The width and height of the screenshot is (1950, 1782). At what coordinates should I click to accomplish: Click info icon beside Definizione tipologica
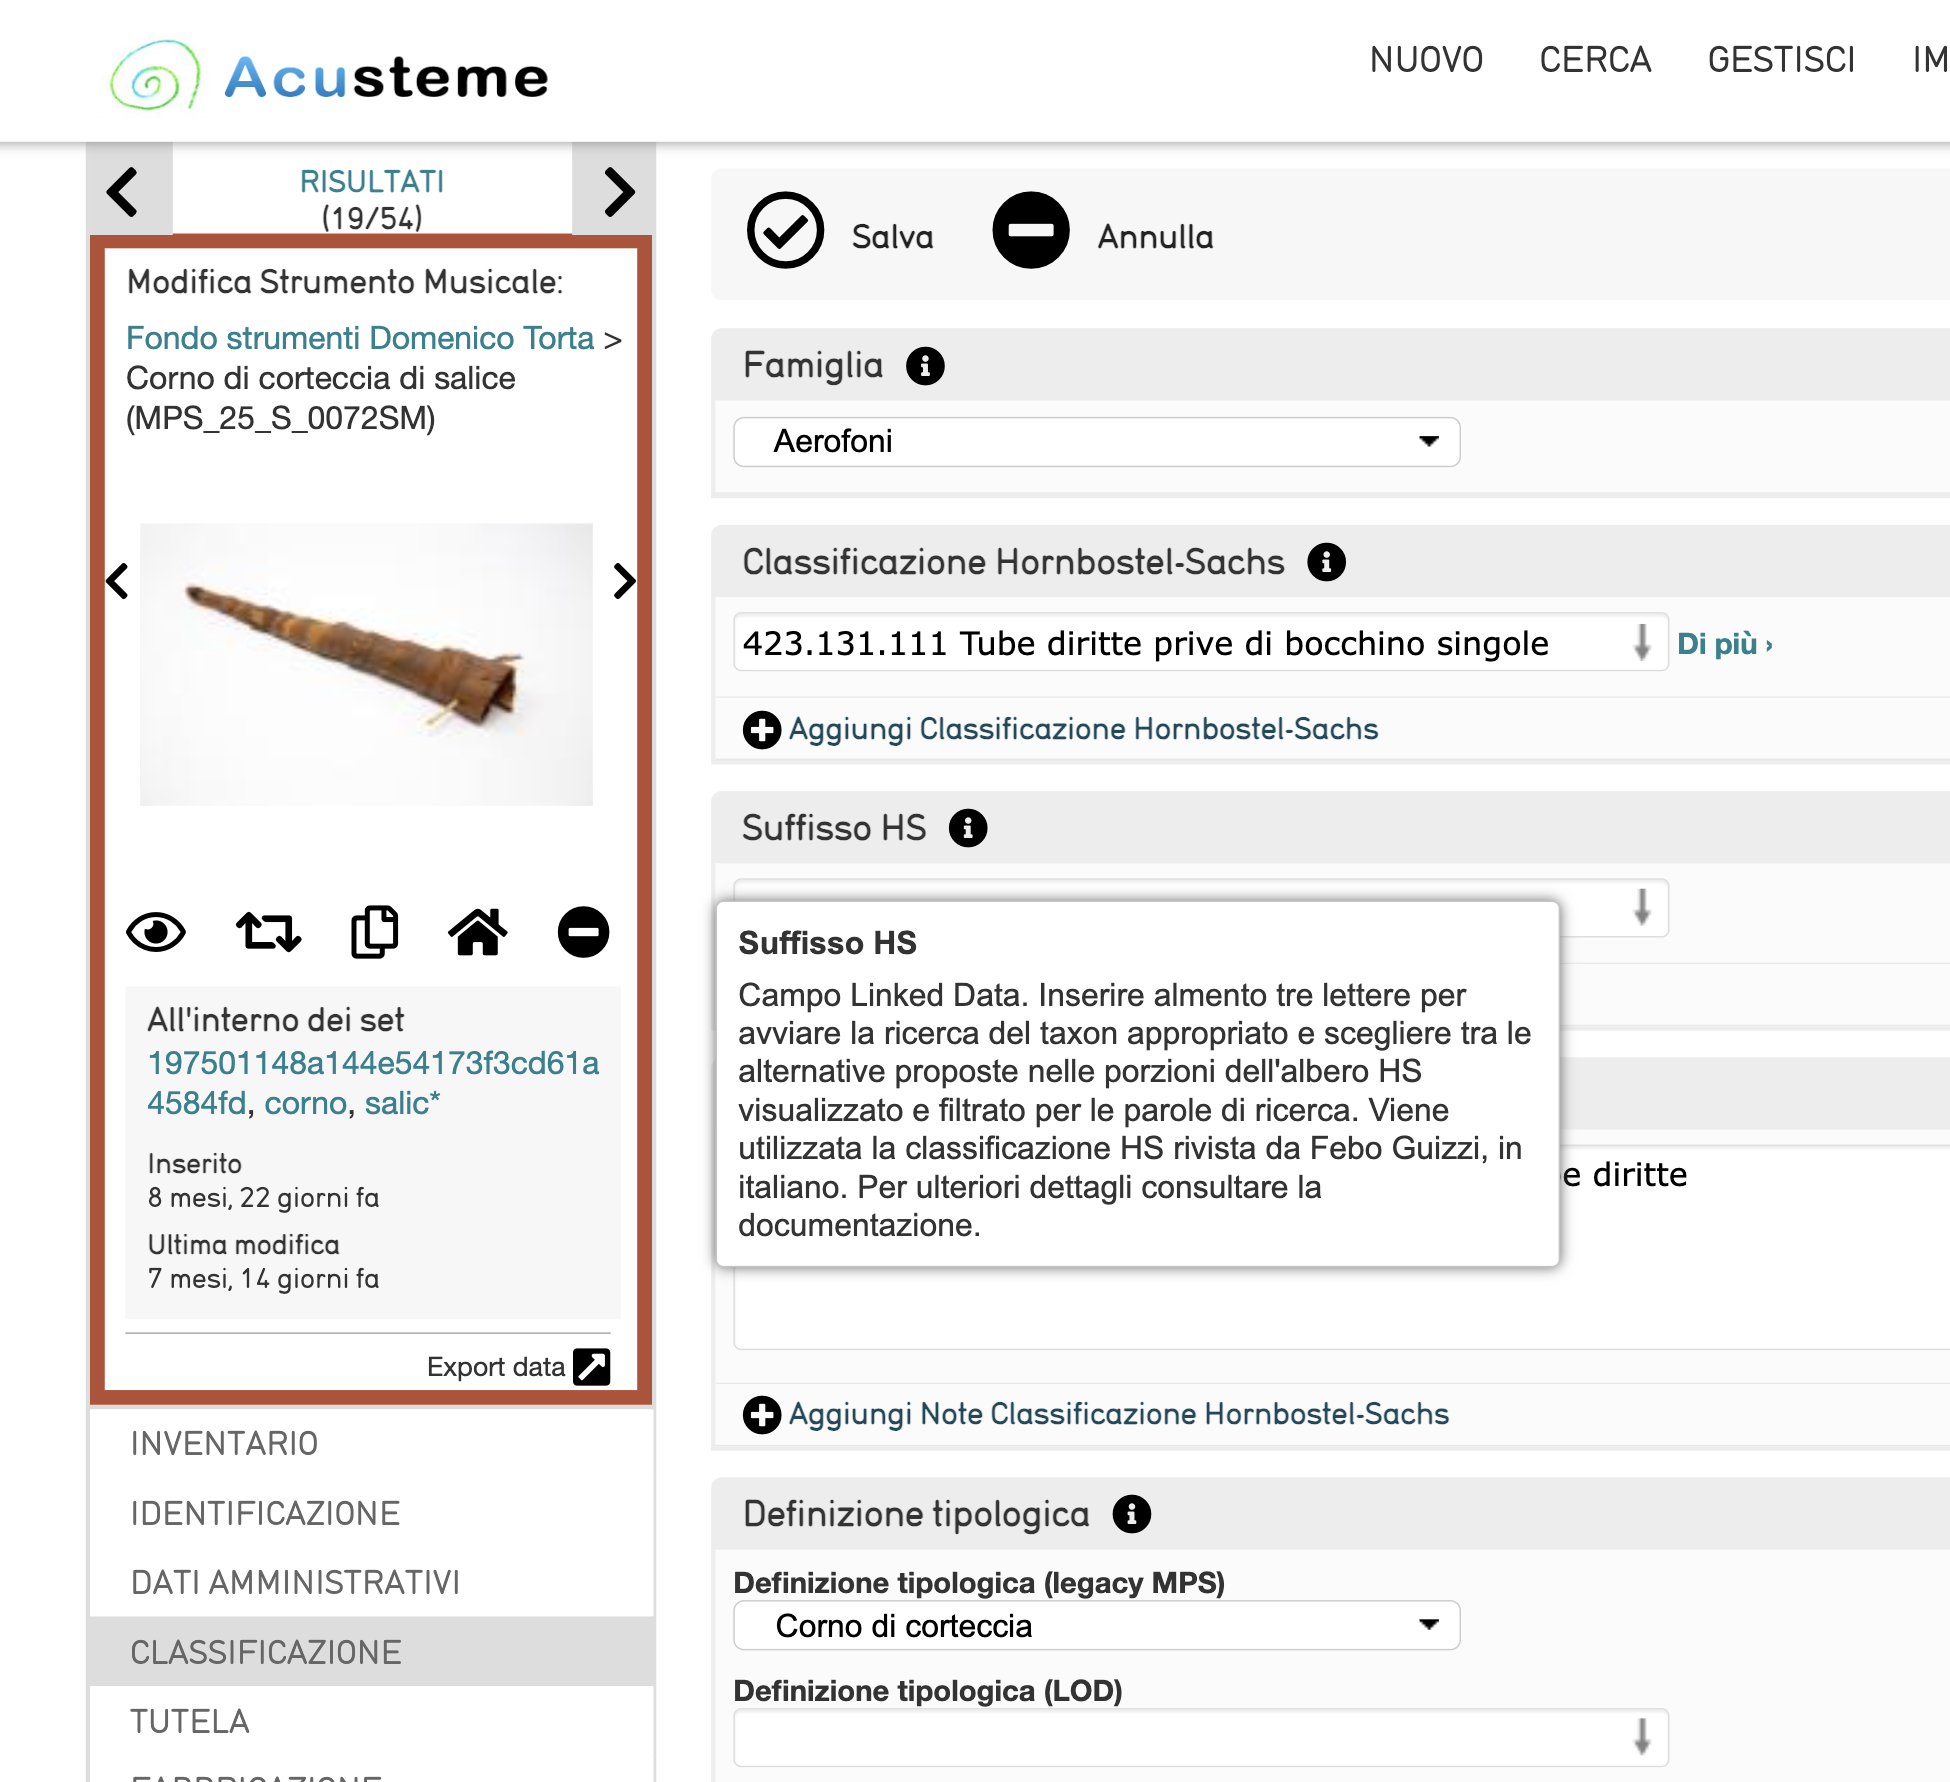(1131, 1514)
